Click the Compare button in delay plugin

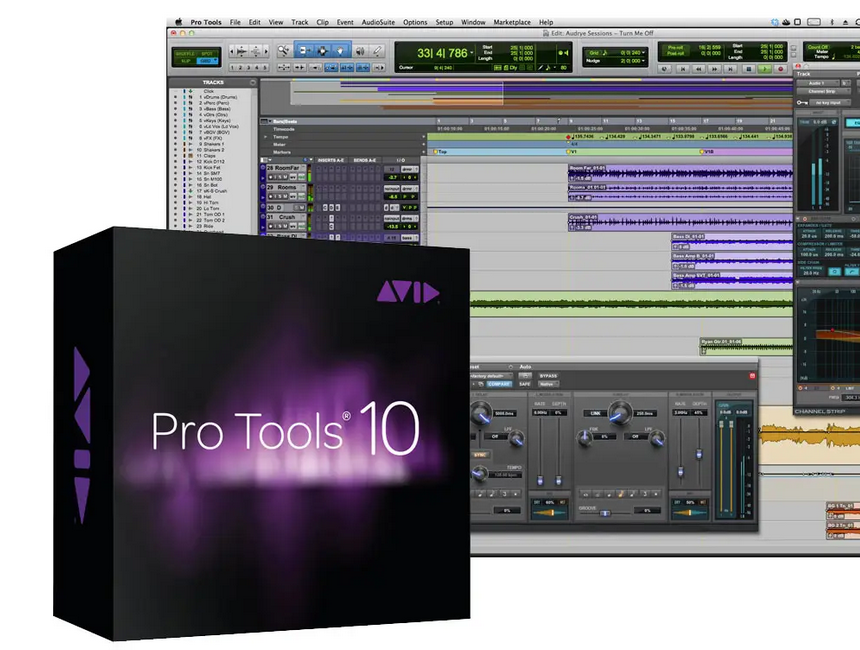[x=499, y=384]
